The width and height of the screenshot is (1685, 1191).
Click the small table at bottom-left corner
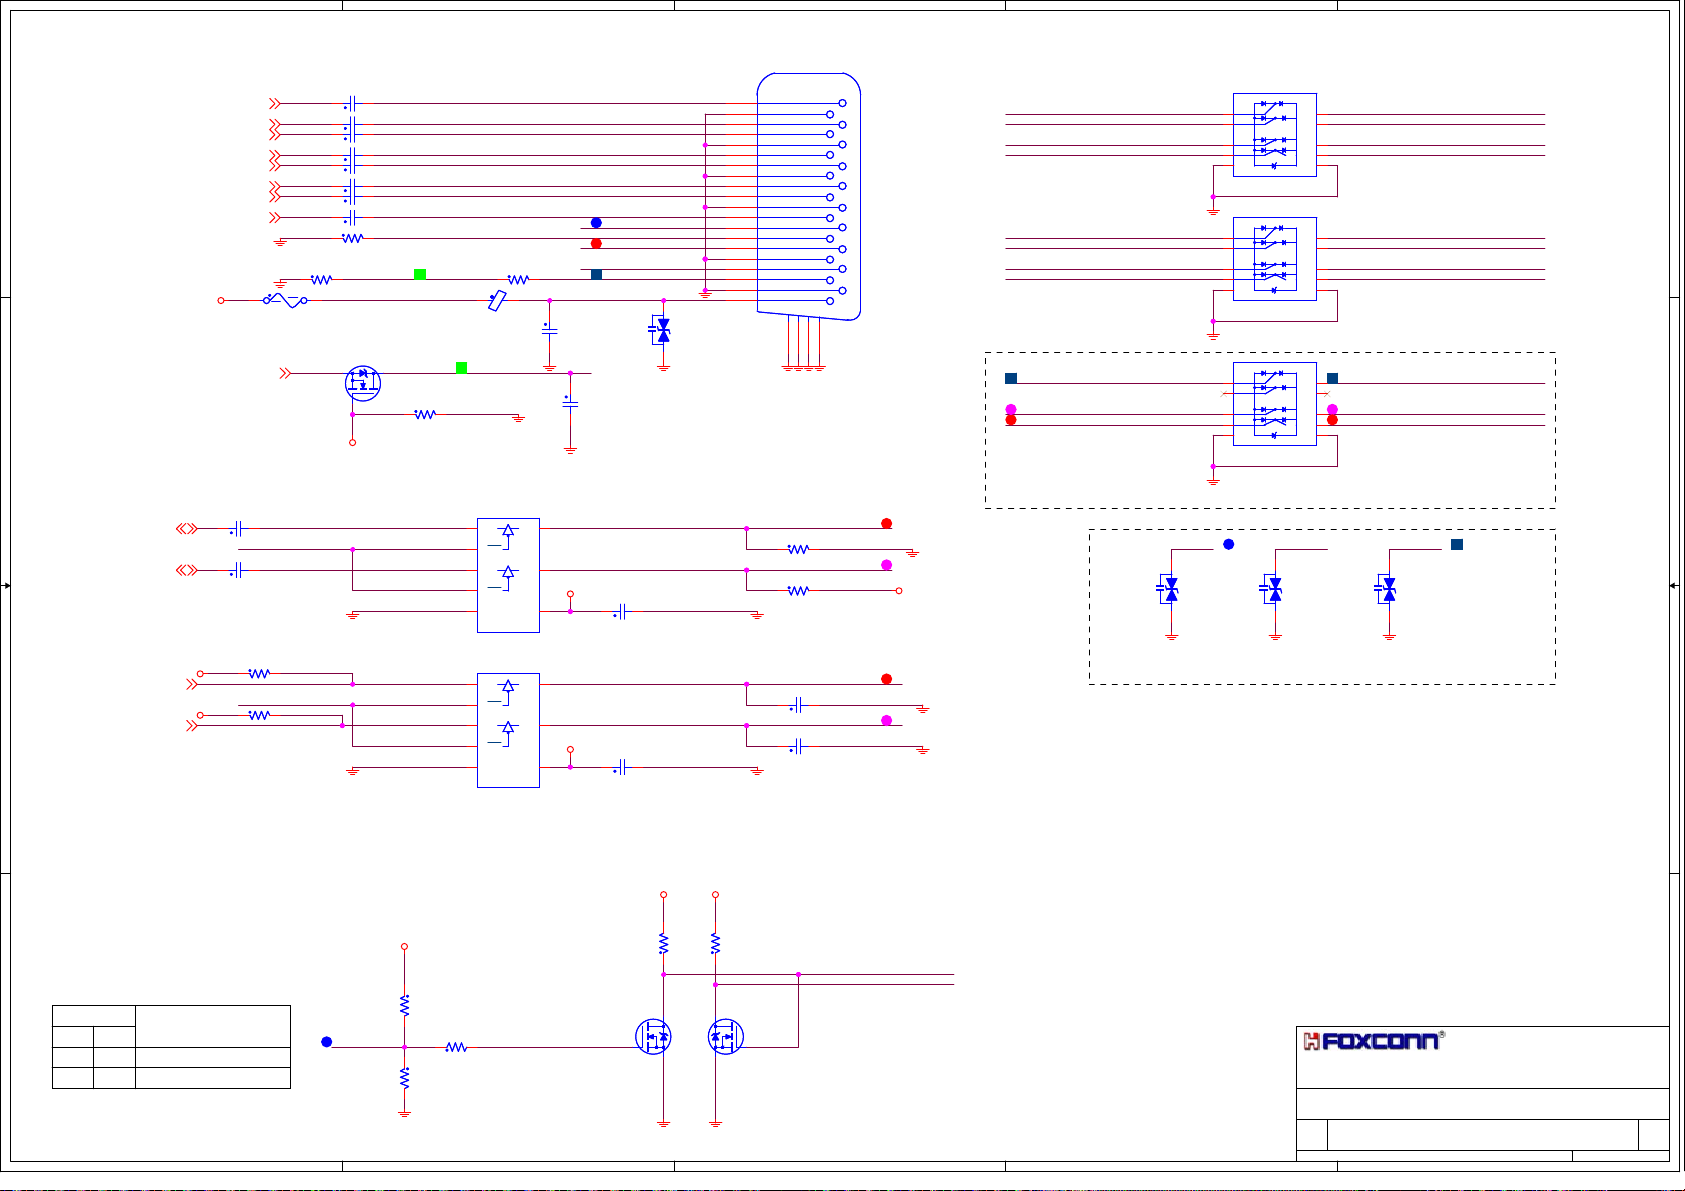tap(171, 1047)
